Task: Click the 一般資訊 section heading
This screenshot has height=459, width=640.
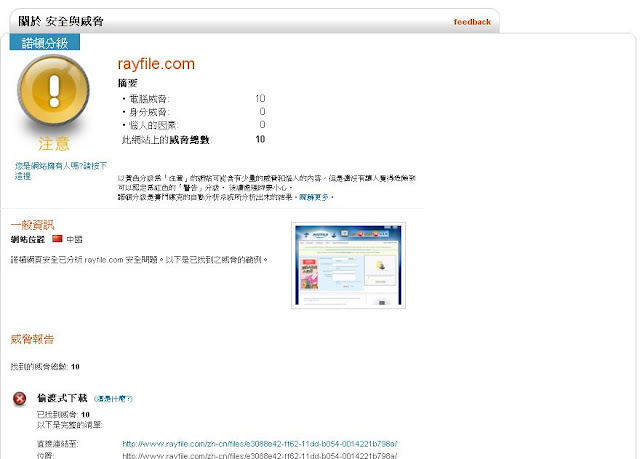Action: pyautogui.click(x=32, y=225)
